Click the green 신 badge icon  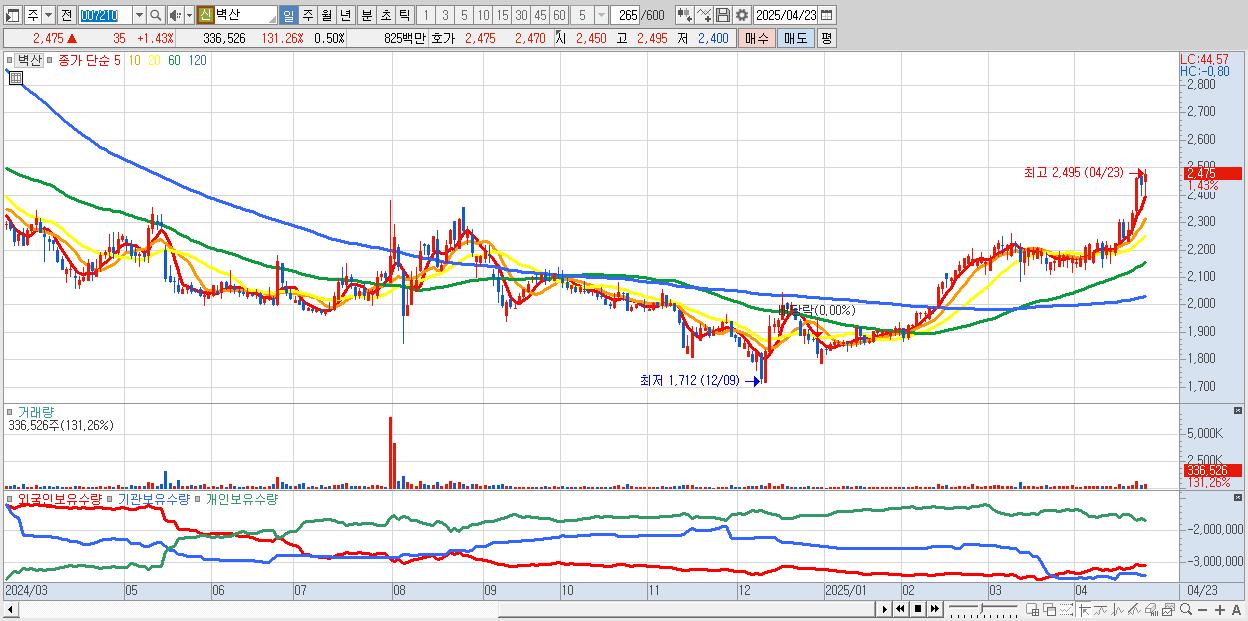(x=205, y=15)
